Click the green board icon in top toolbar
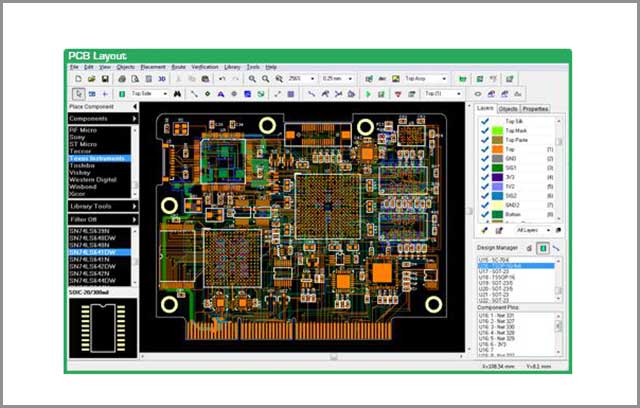The height and width of the screenshot is (408, 640). [x=462, y=79]
